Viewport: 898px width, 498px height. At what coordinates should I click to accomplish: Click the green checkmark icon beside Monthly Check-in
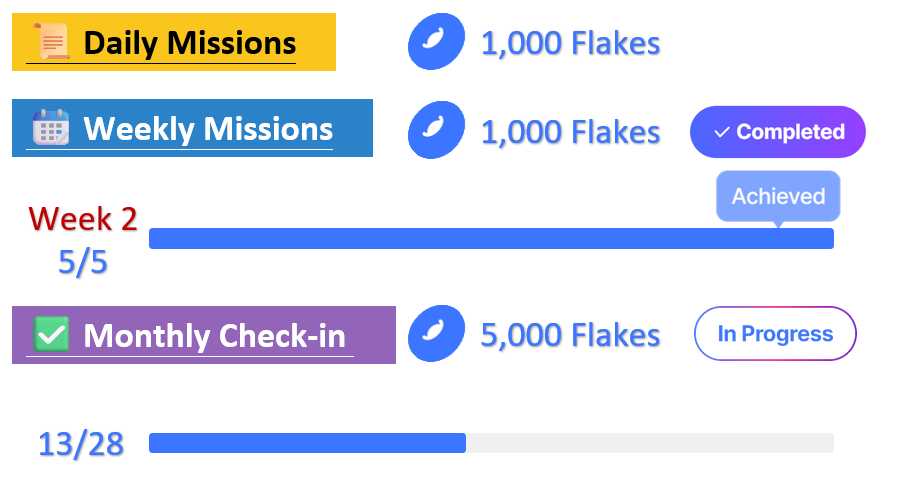tap(51, 334)
